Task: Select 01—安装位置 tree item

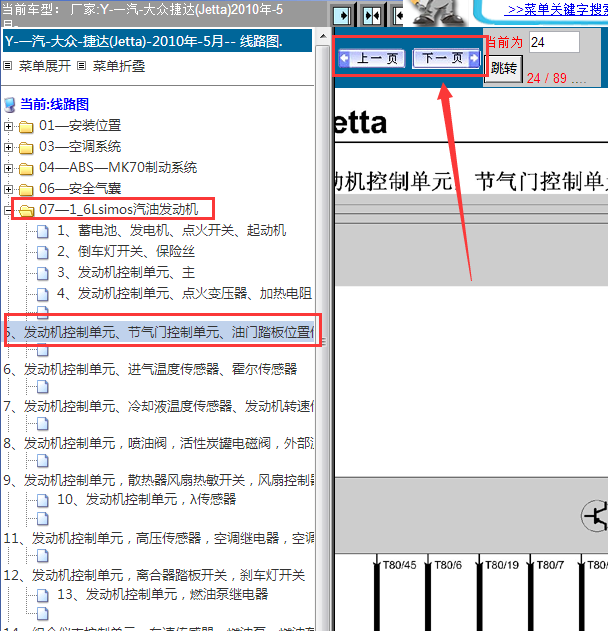Action: (x=80, y=126)
